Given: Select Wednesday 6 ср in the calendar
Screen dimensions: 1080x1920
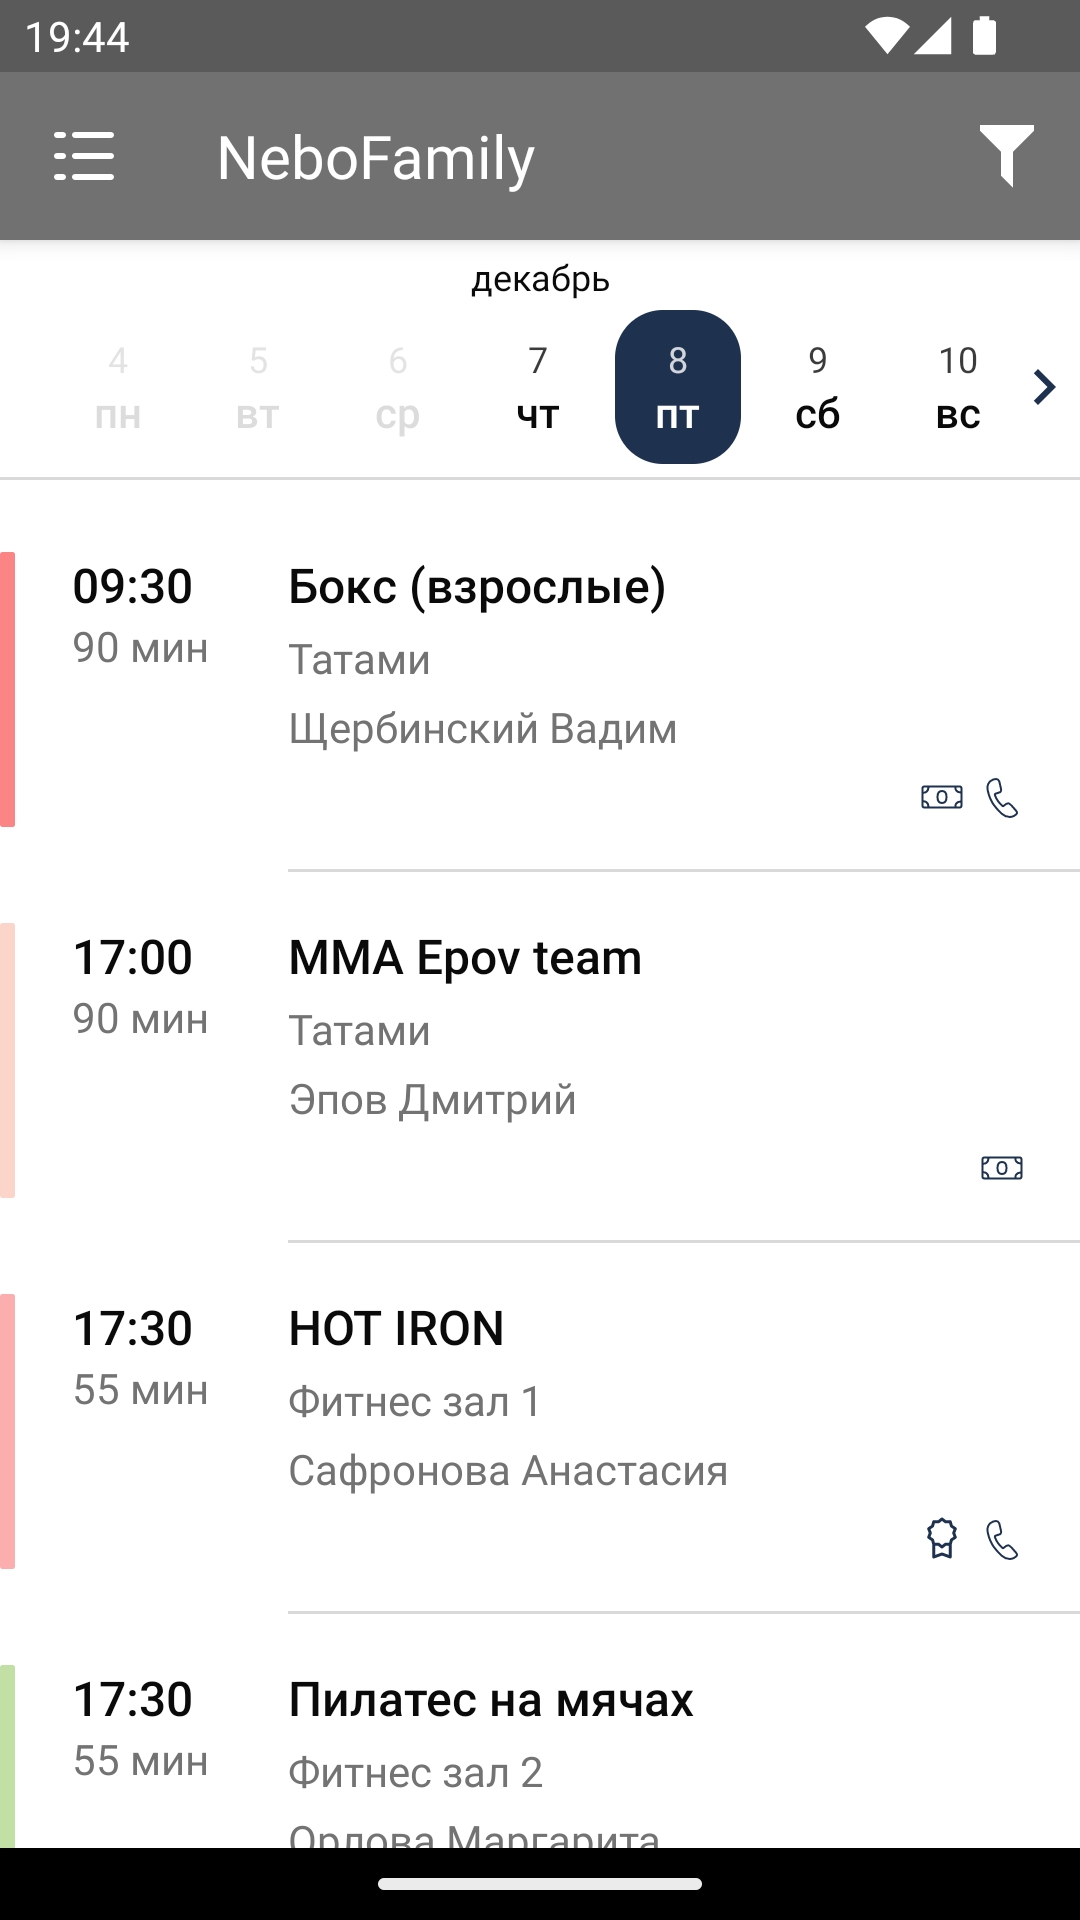Looking at the screenshot, I should click(x=398, y=387).
